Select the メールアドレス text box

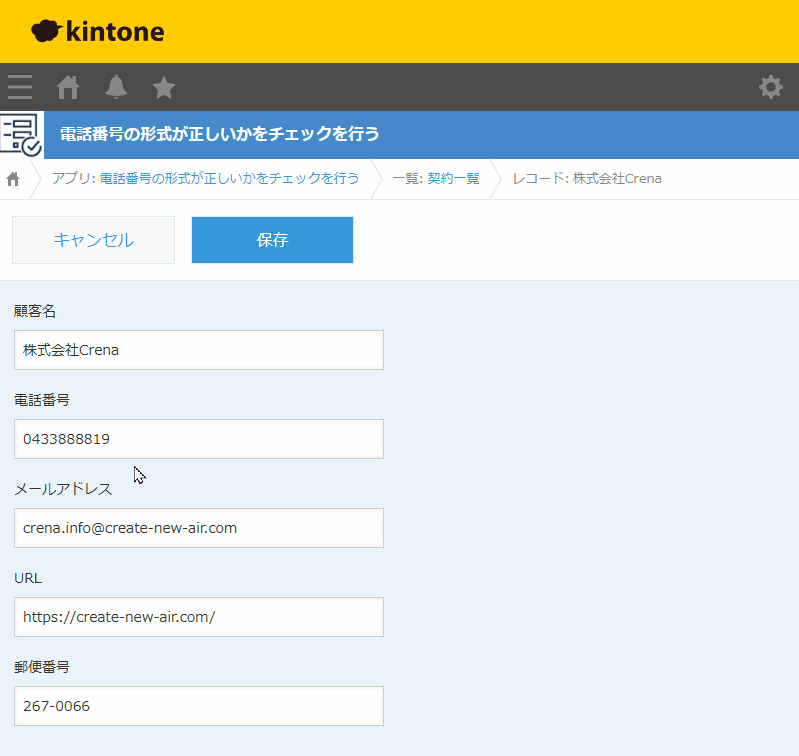(199, 528)
